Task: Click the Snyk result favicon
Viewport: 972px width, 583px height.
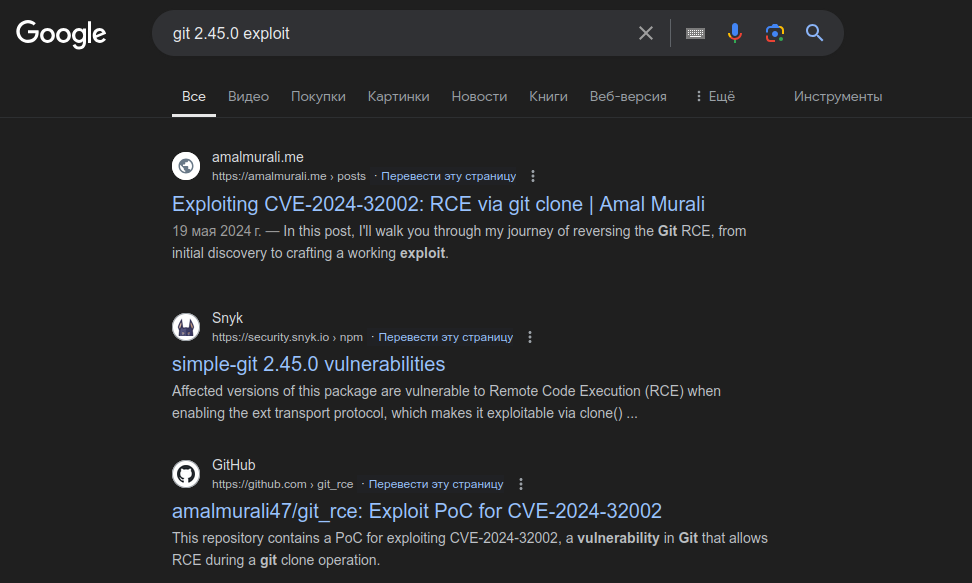Action: 186,327
